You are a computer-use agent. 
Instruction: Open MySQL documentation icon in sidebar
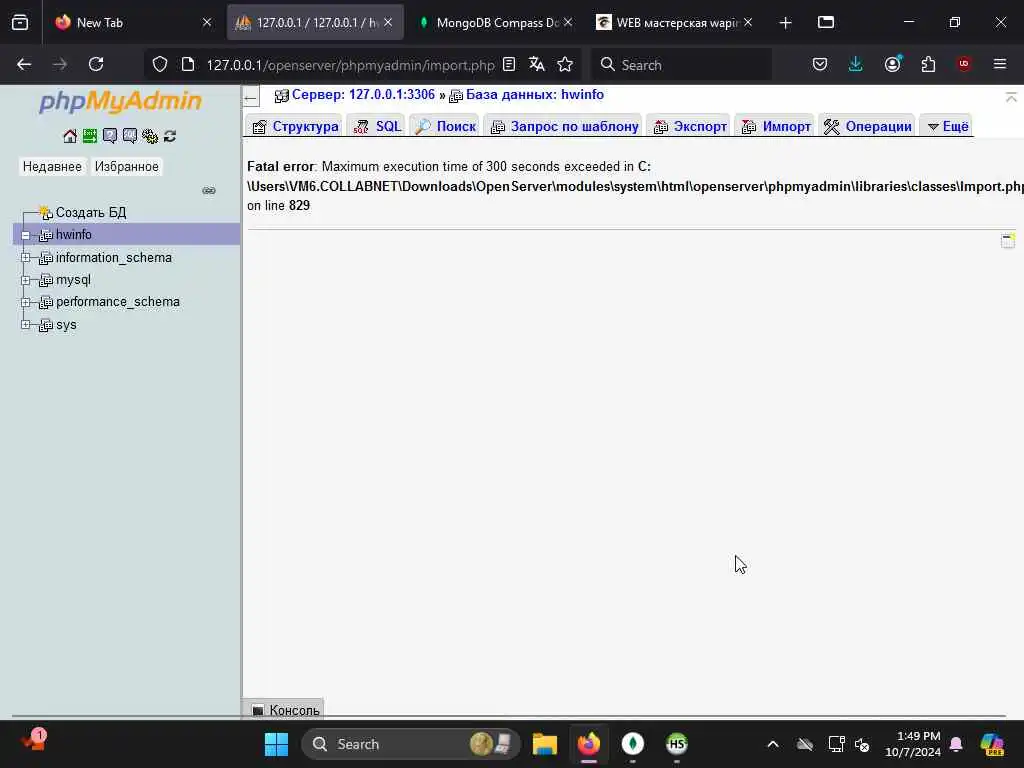[130, 136]
